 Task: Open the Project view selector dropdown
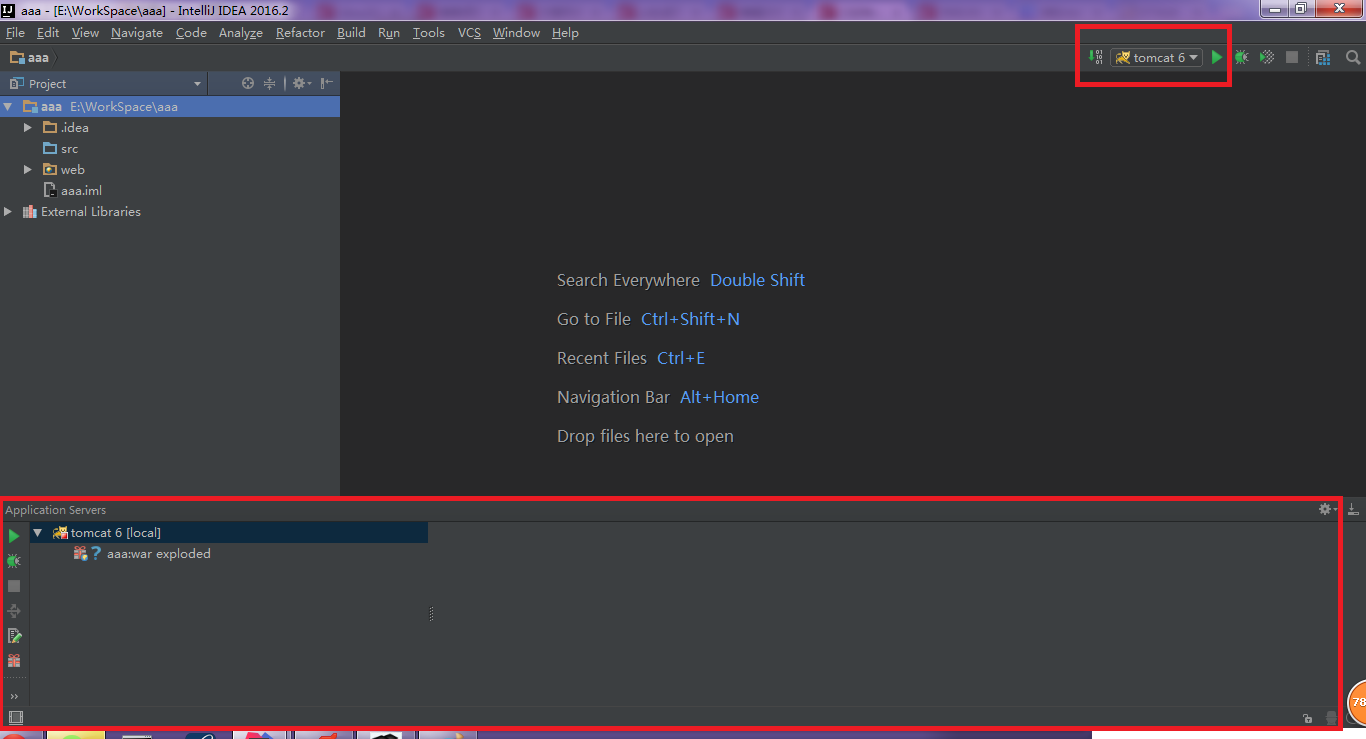(x=197, y=84)
